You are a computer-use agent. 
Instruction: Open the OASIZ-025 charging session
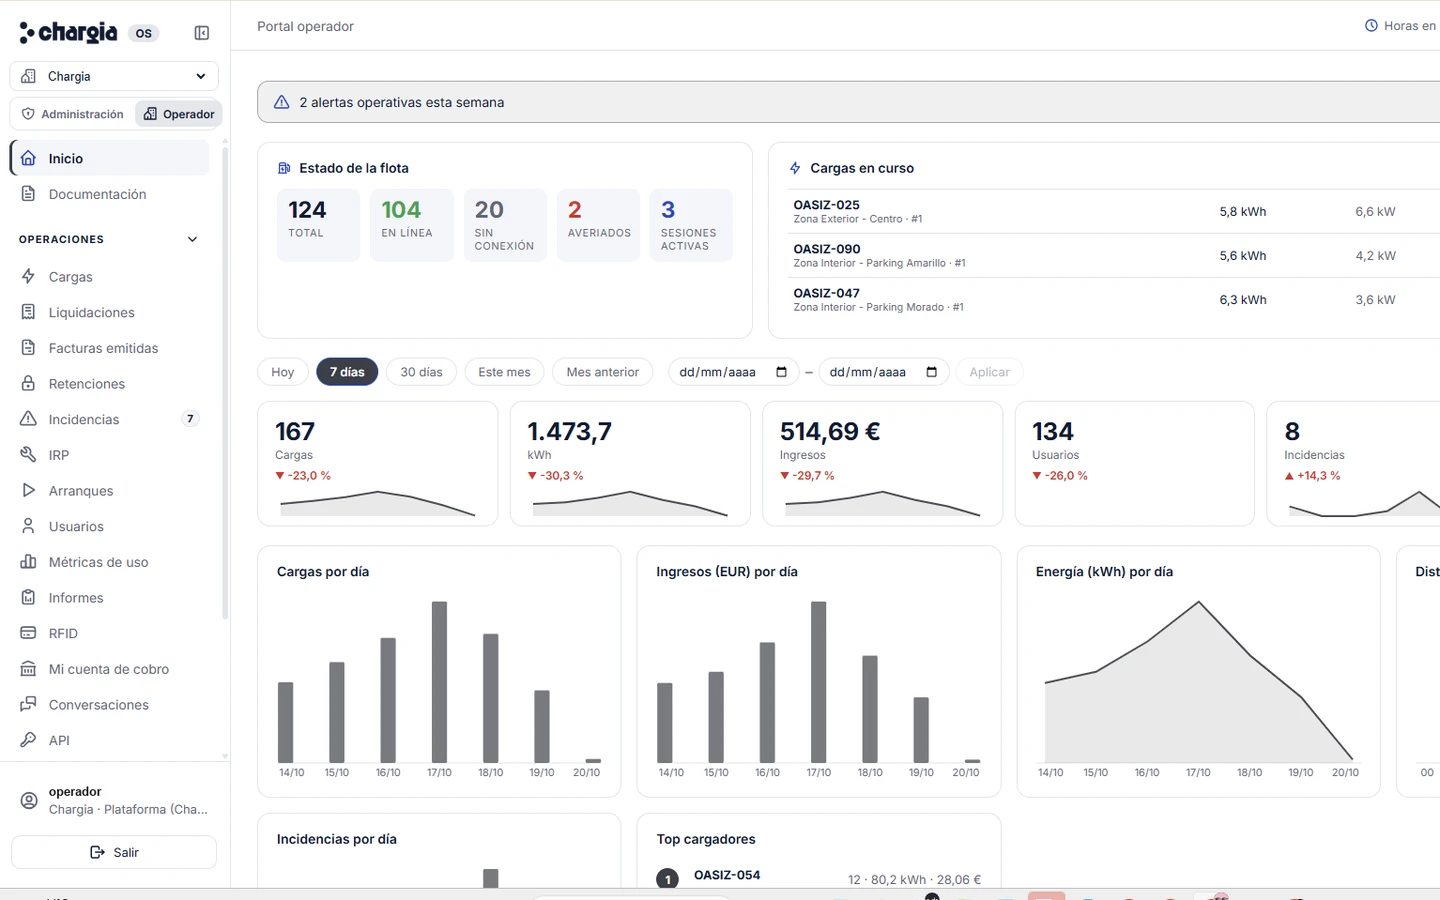click(1114, 212)
